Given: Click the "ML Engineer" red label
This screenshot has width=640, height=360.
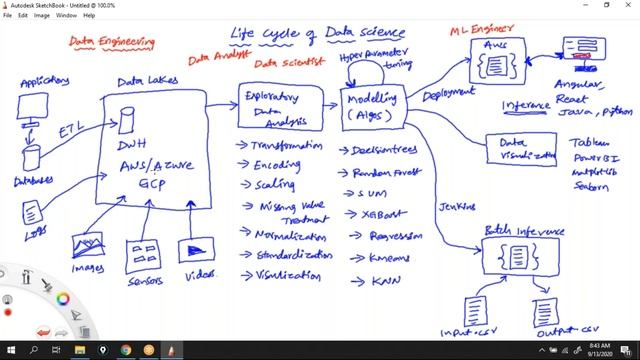Looking at the screenshot, I should tap(482, 29).
